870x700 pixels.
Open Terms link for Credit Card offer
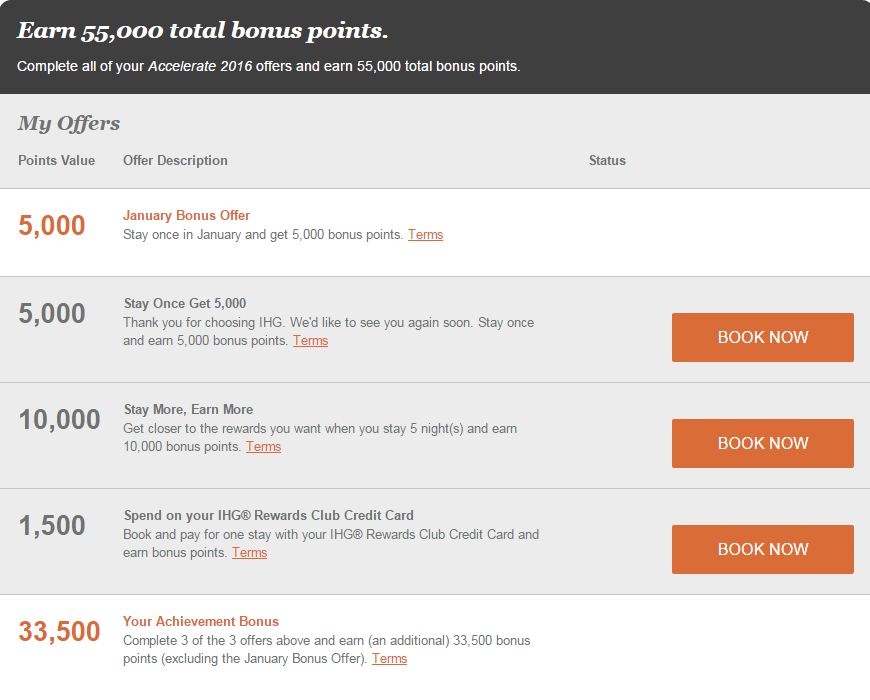tap(249, 553)
